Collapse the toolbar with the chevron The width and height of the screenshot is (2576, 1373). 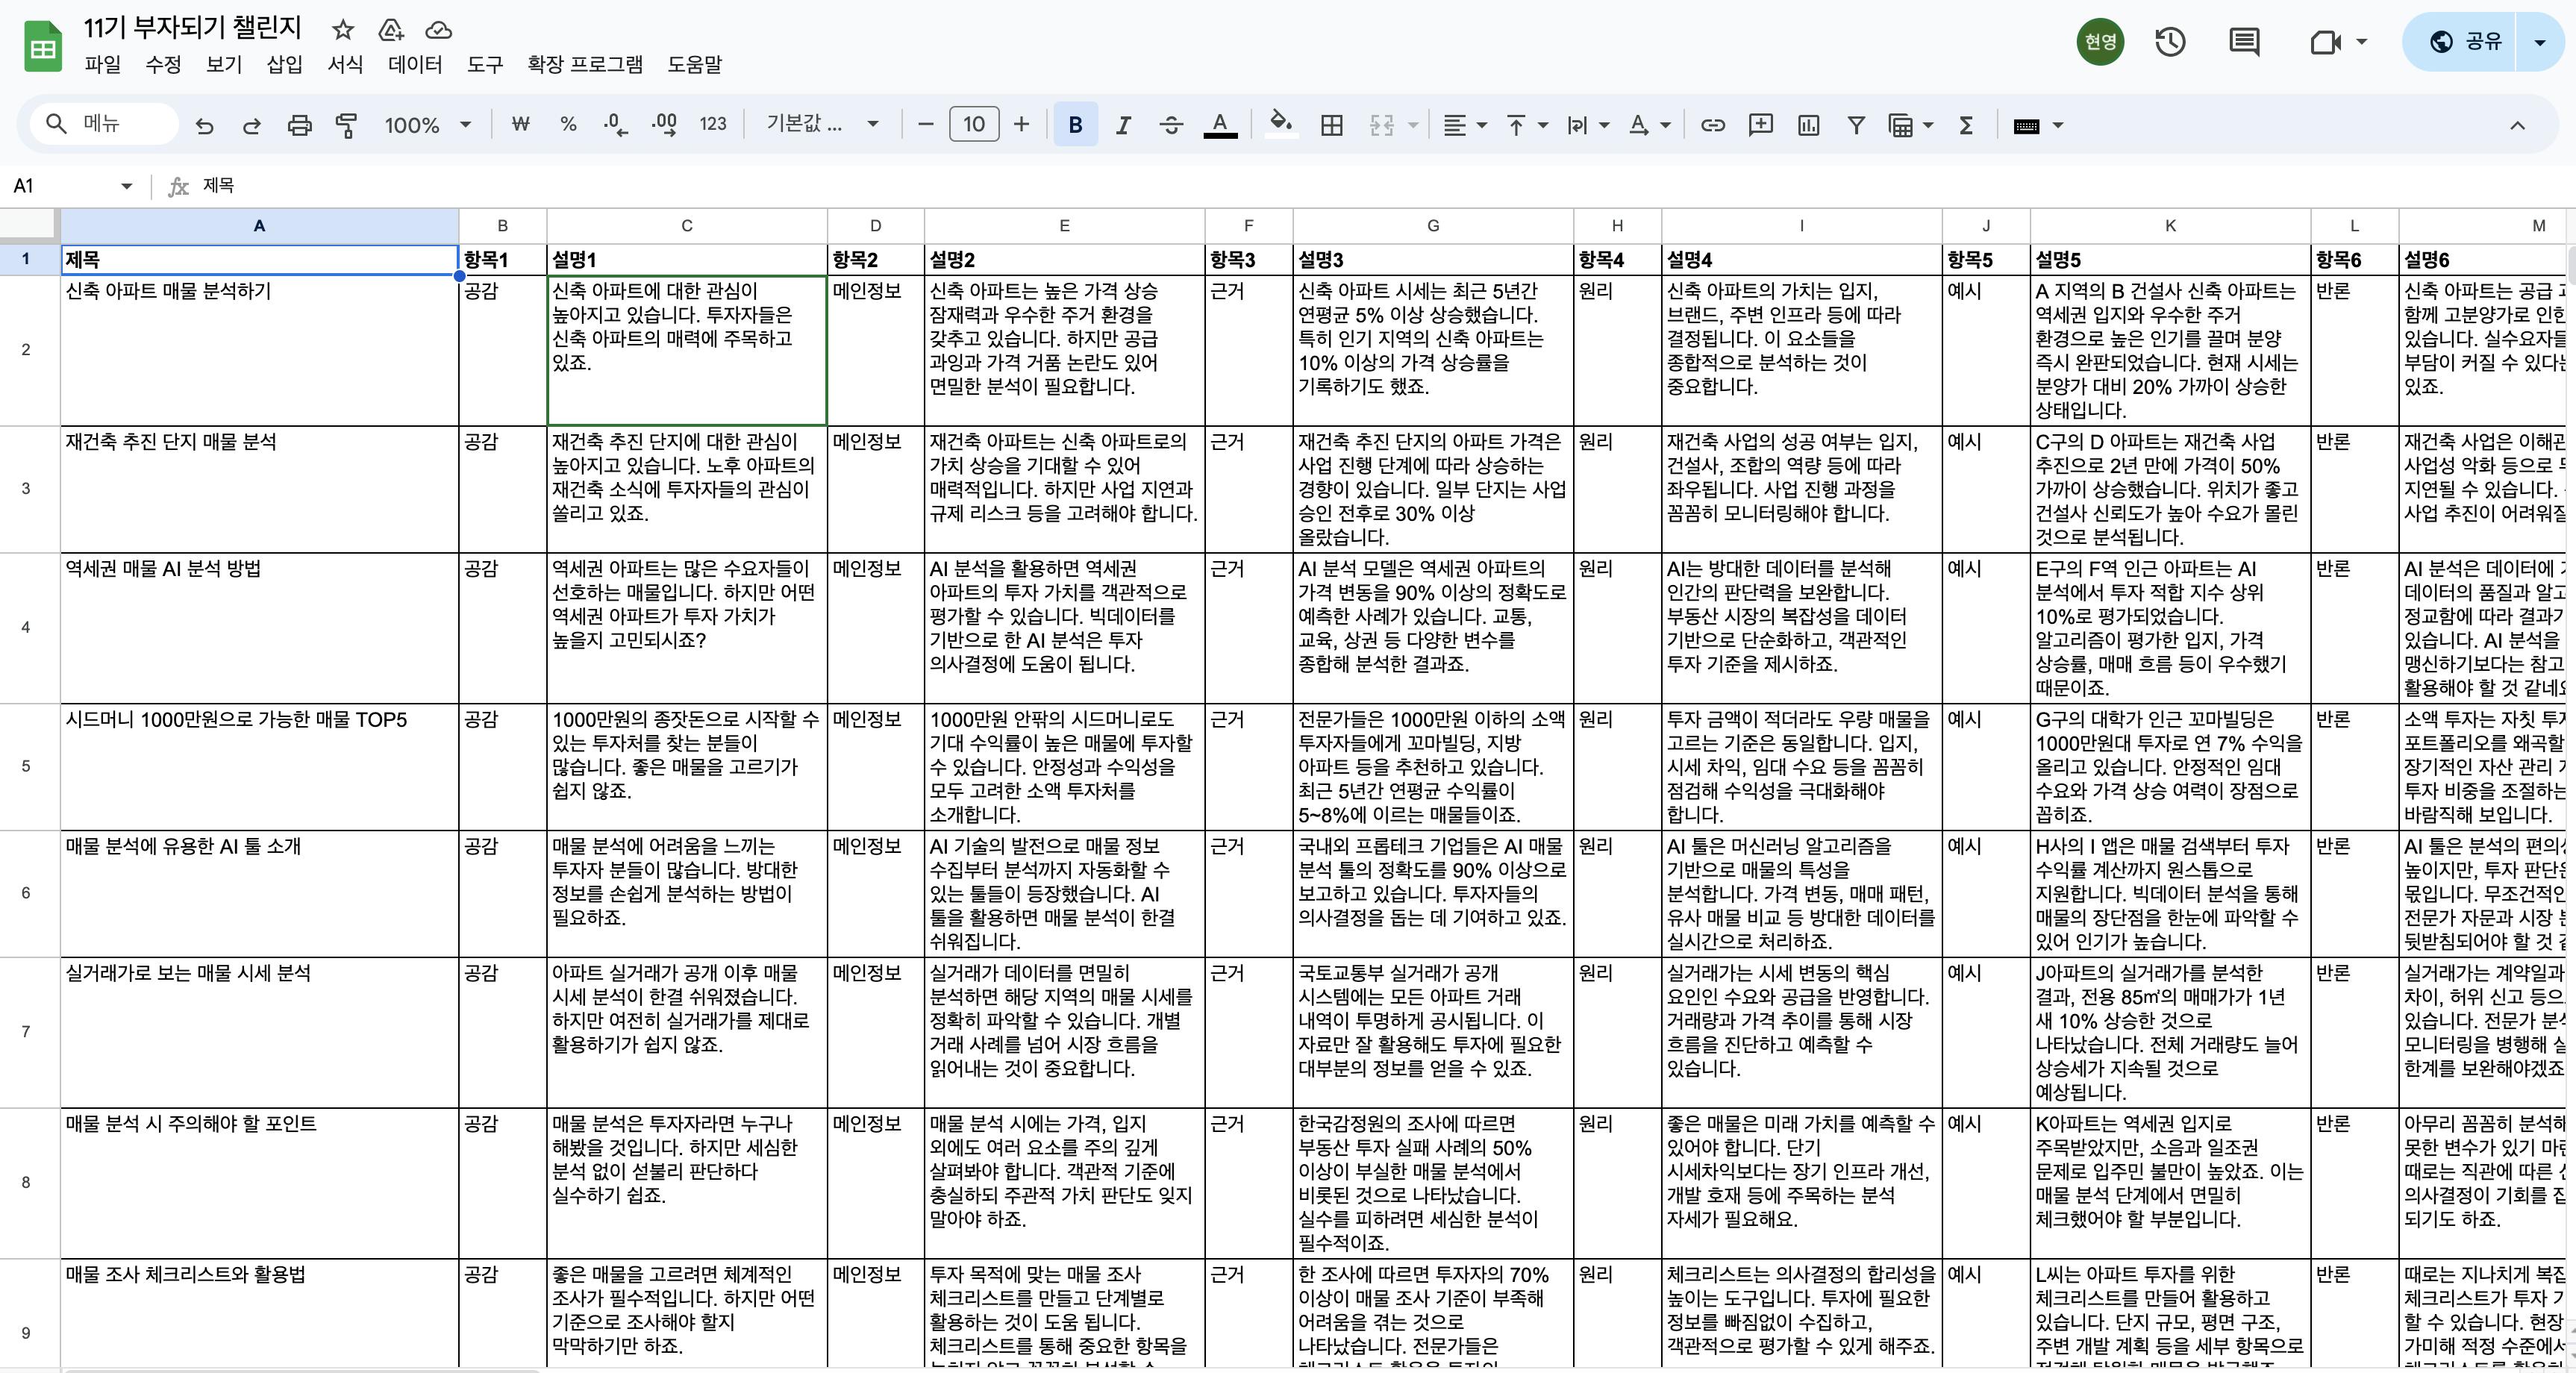tap(2517, 125)
